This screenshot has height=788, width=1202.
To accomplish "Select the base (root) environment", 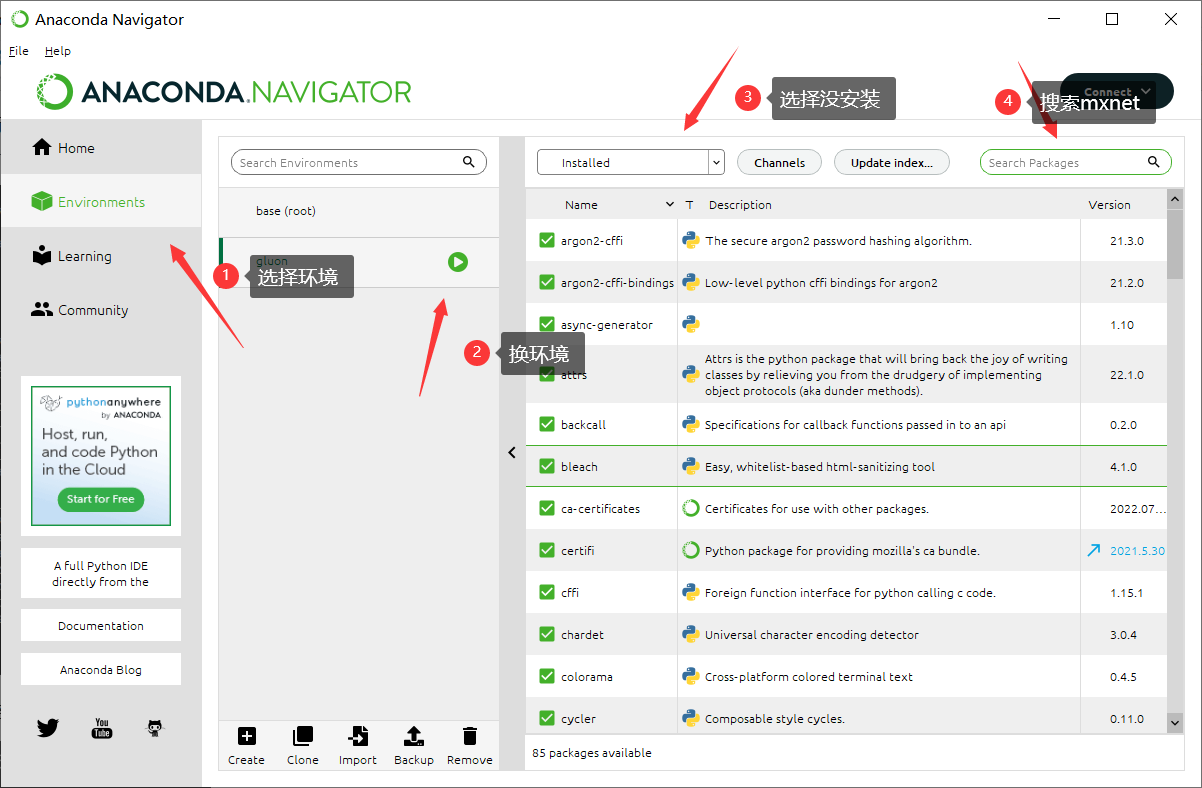I will [359, 211].
